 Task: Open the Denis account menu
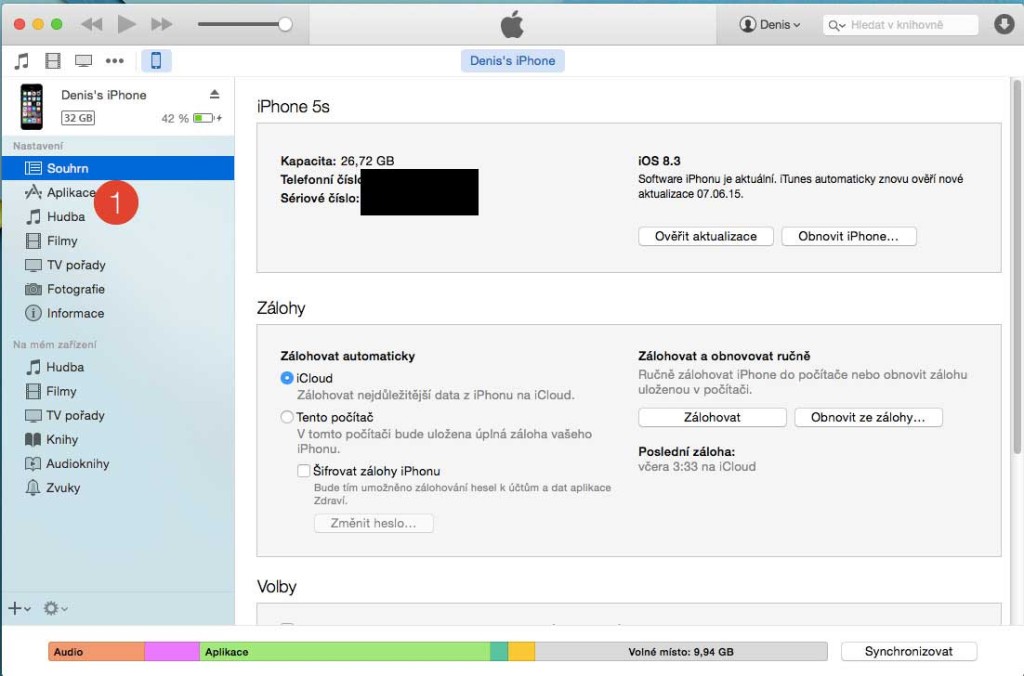coord(769,25)
